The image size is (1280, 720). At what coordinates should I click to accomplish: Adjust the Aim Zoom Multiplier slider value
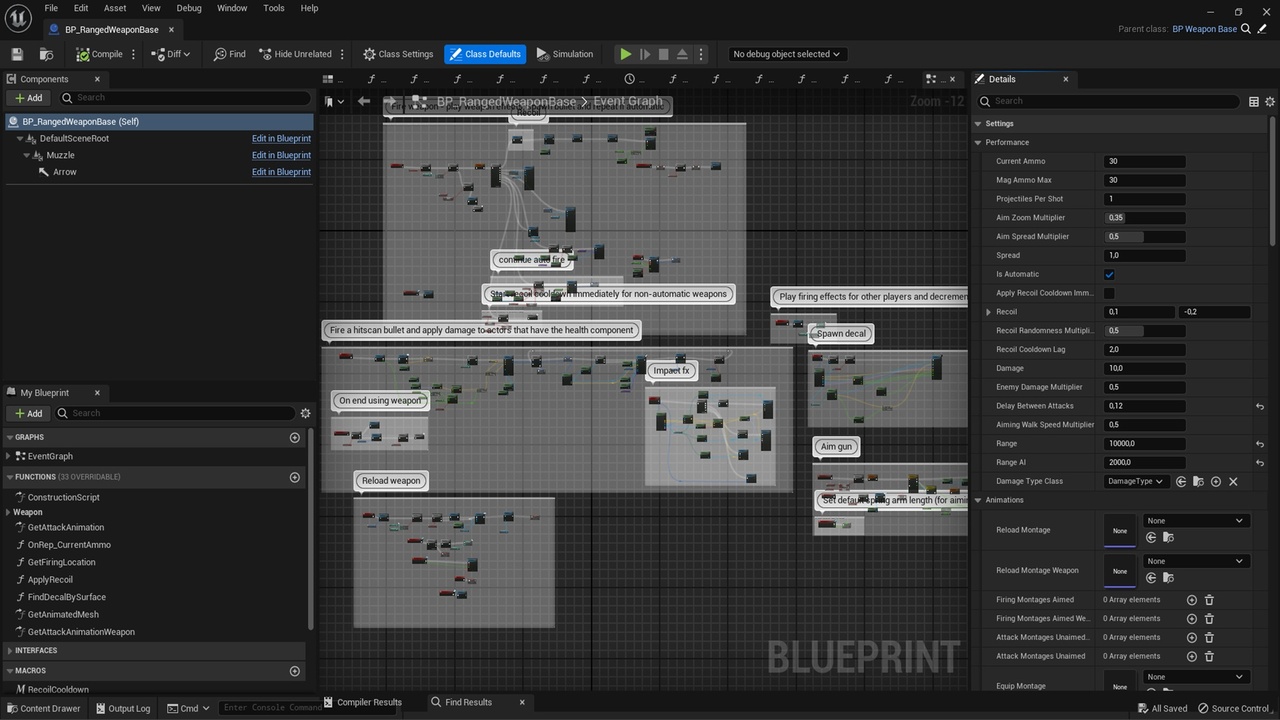coord(1145,218)
